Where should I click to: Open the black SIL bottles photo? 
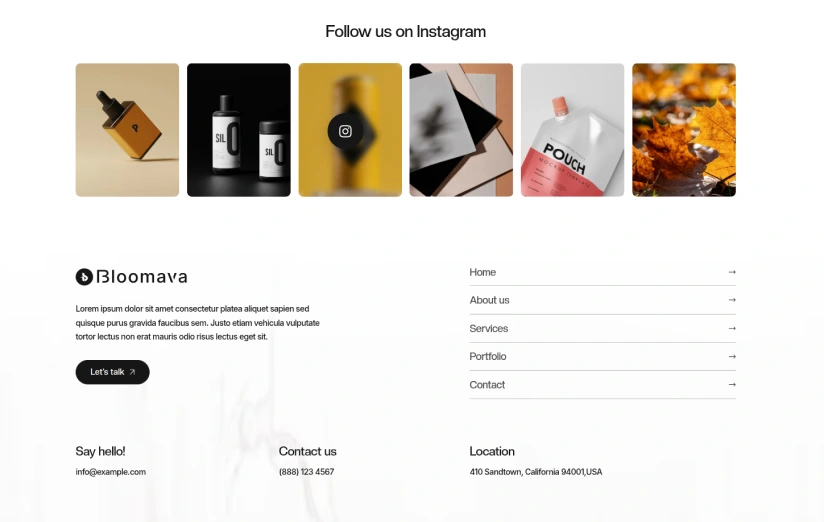(x=239, y=130)
